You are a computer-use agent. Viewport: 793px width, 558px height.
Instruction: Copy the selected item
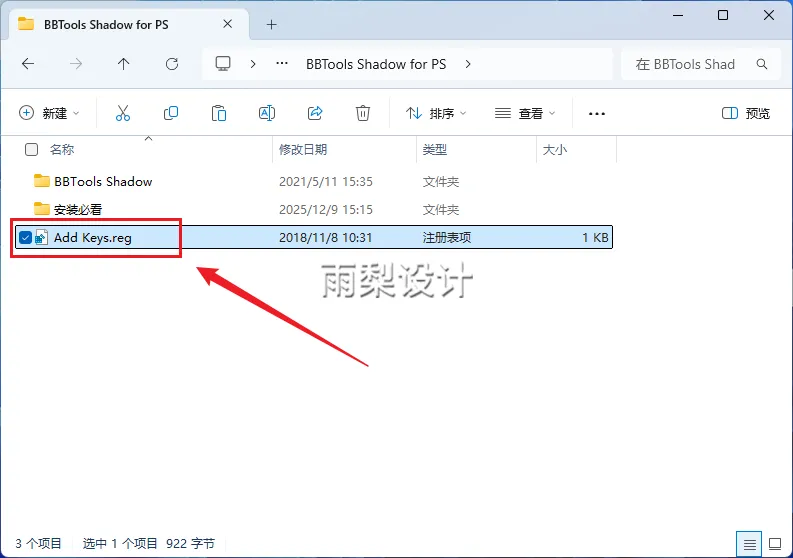(x=171, y=113)
